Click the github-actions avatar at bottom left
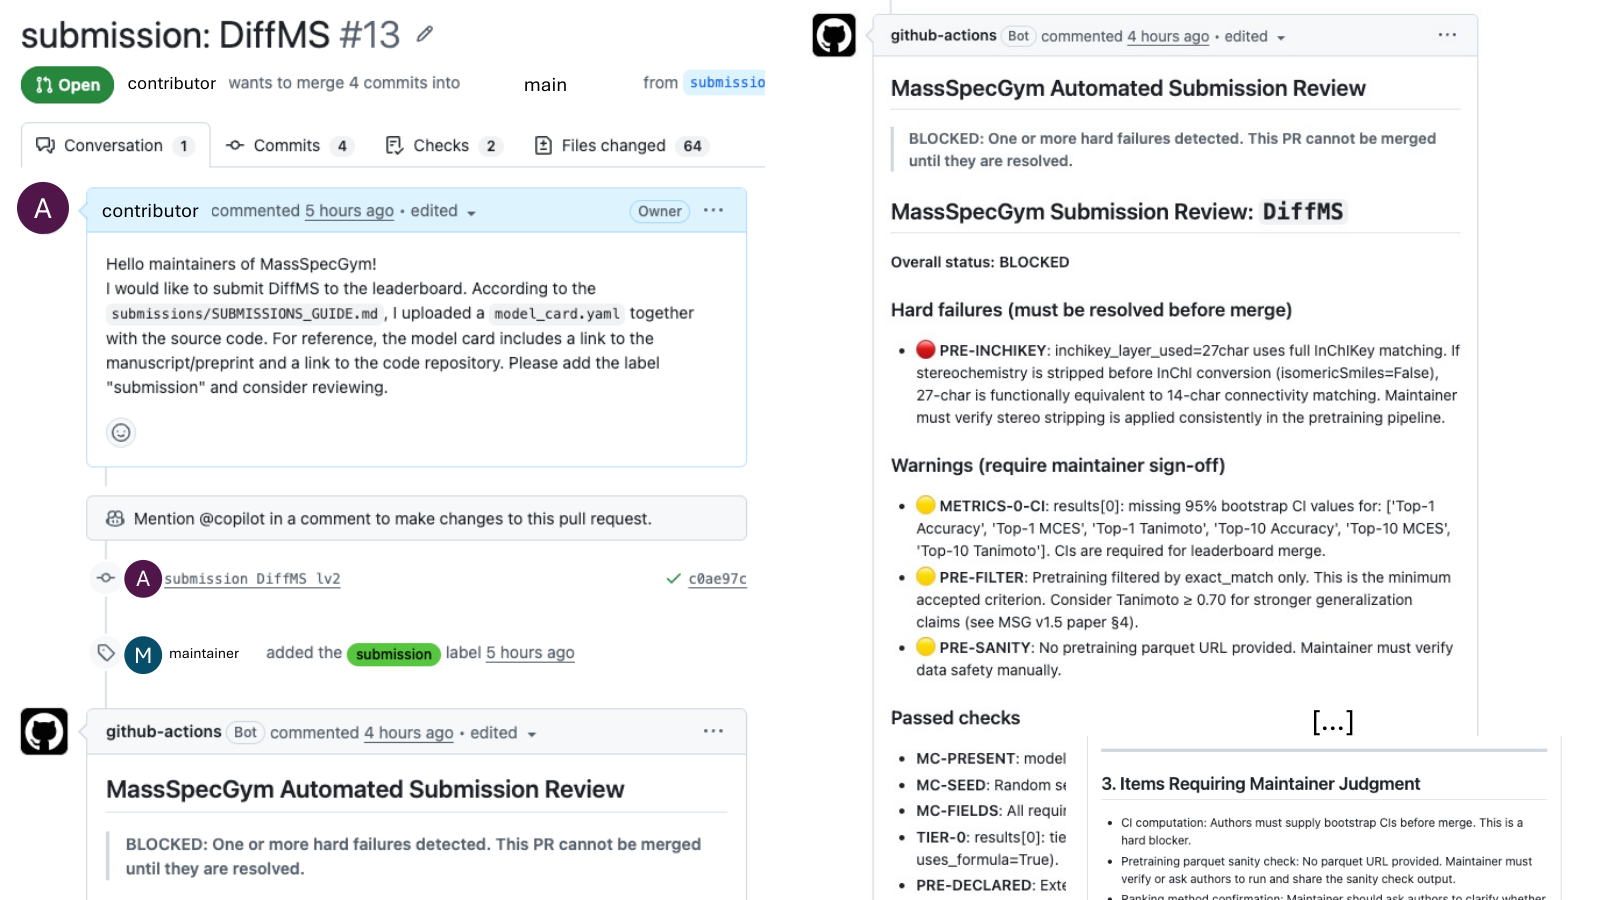The height and width of the screenshot is (900, 1600). (x=44, y=731)
